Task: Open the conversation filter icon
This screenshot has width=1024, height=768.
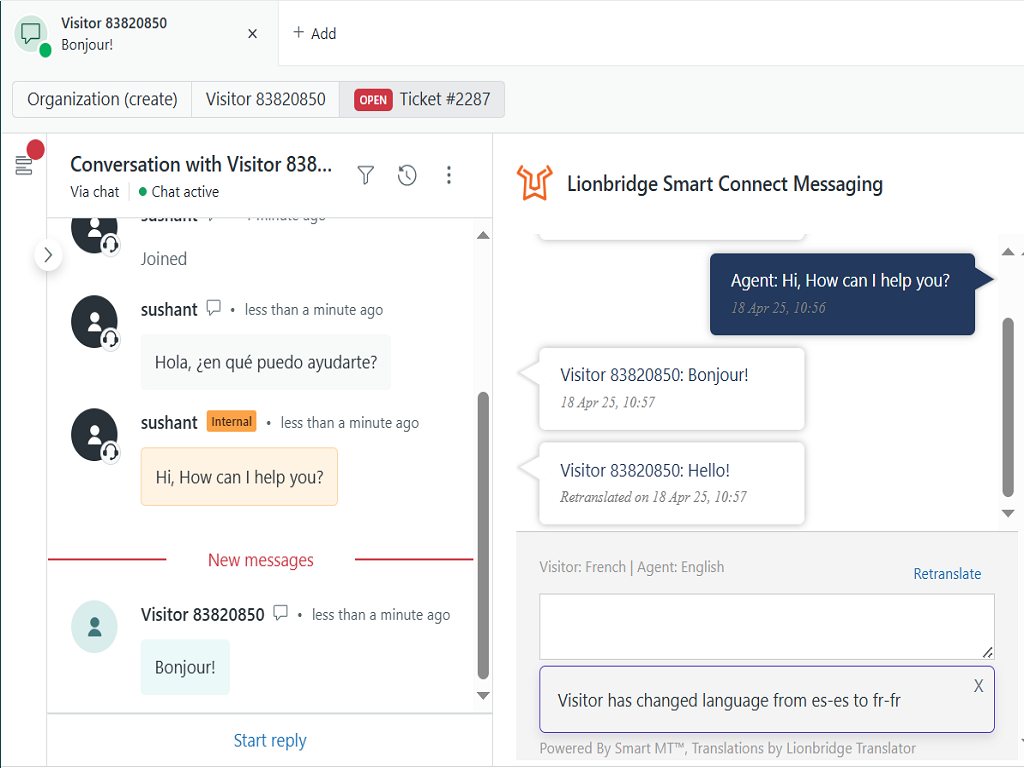Action: click(x=366, y=176)
